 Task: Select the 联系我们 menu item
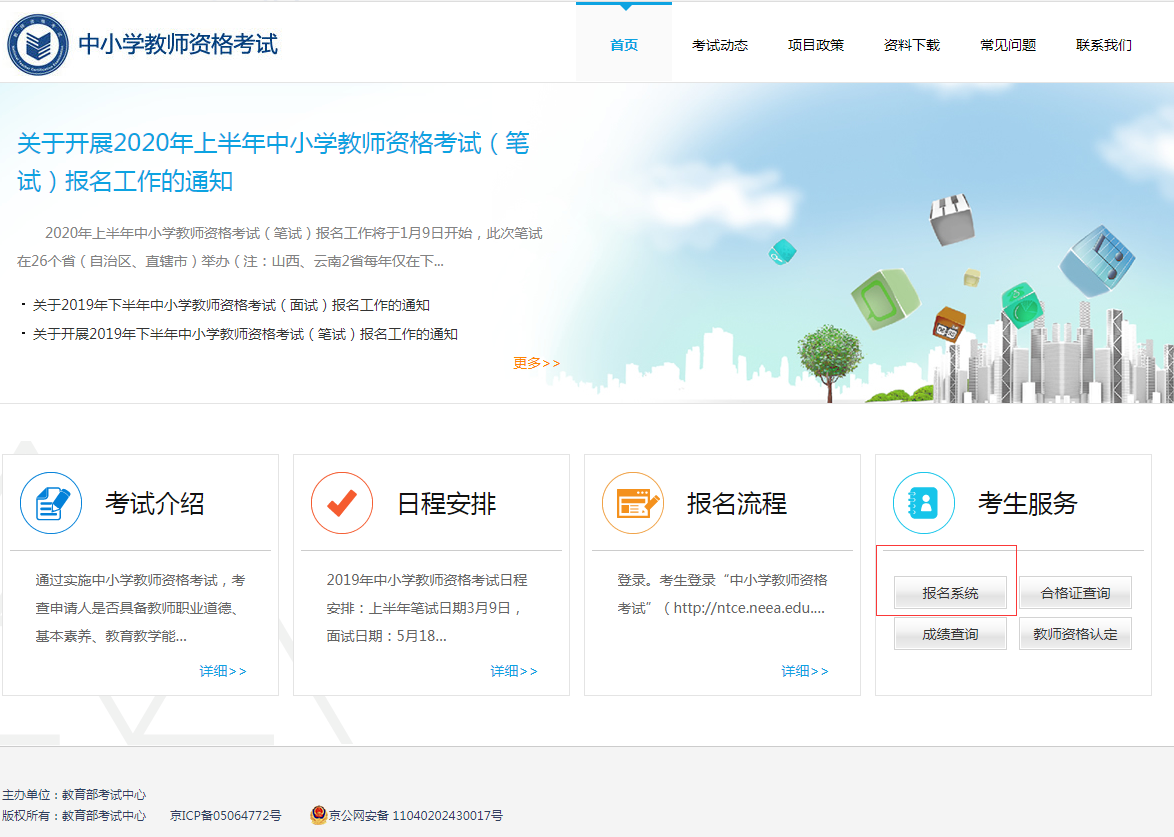(1103, 44)
